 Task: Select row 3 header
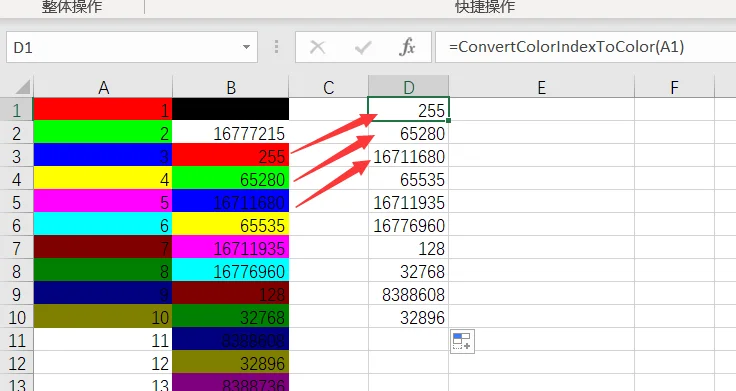(16, 156)
